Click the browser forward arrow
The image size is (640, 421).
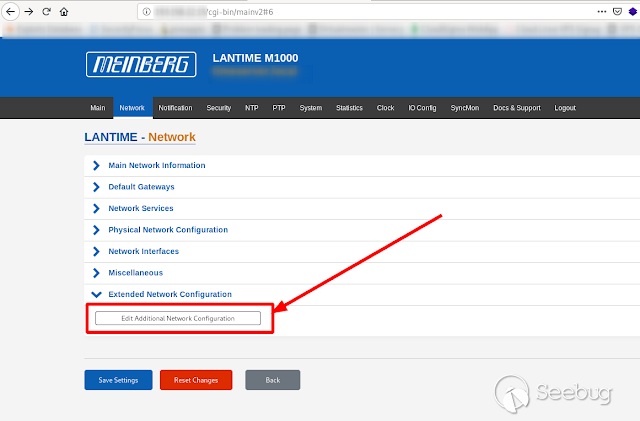point(29,11)
